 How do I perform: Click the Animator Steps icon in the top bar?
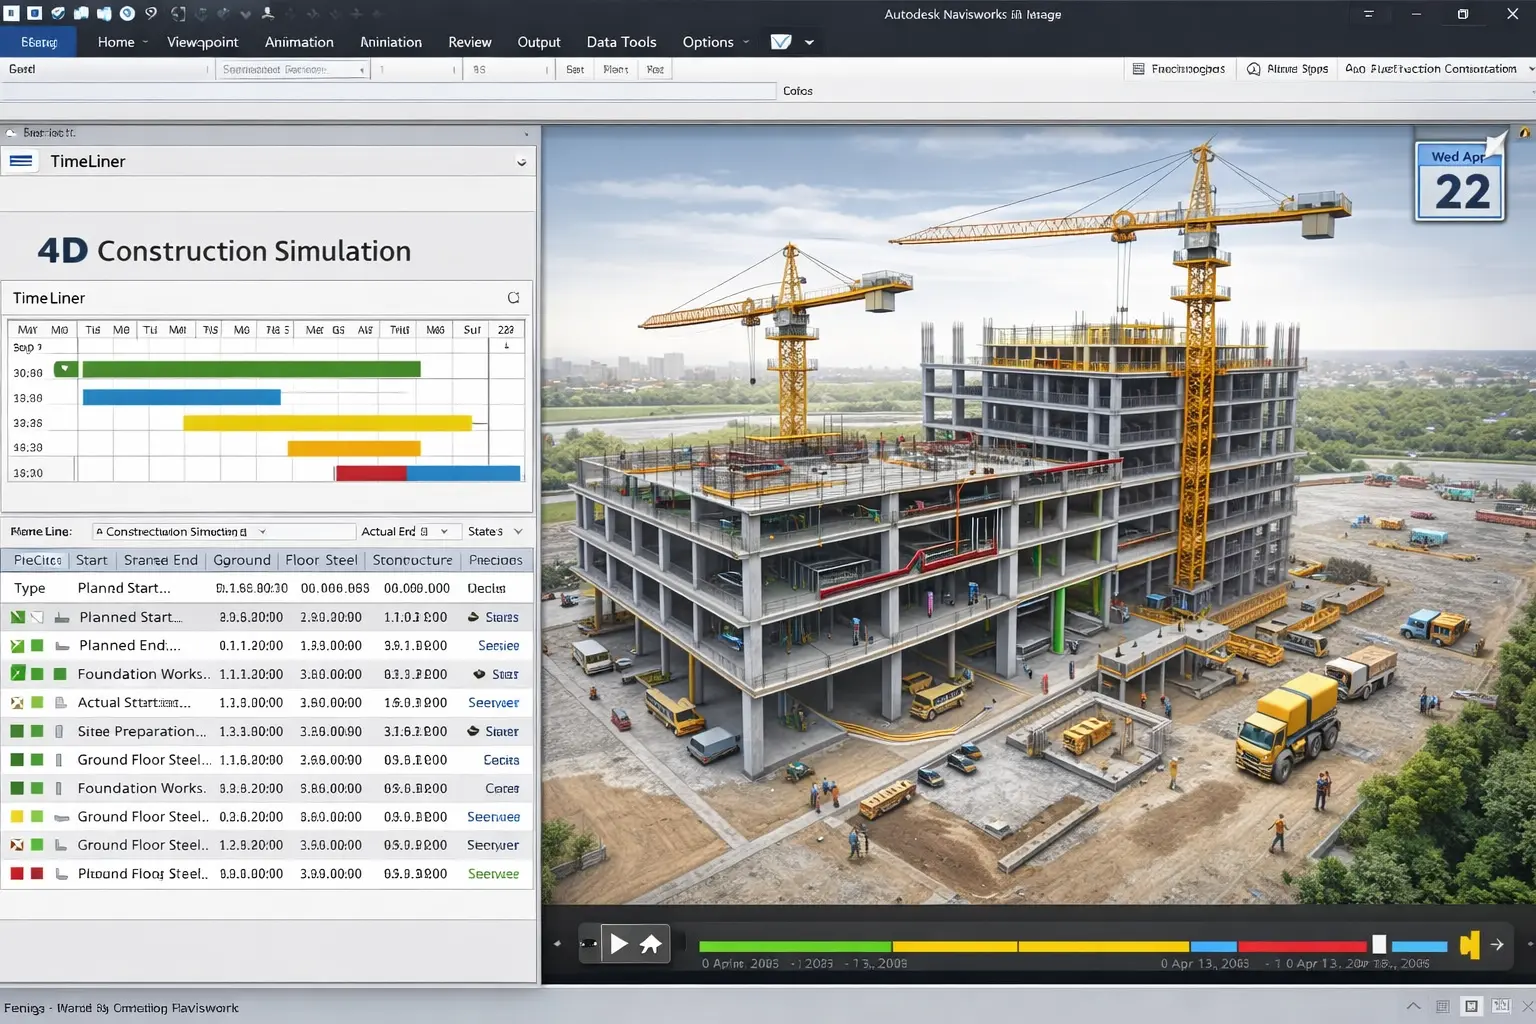(x=1254, y=68)
